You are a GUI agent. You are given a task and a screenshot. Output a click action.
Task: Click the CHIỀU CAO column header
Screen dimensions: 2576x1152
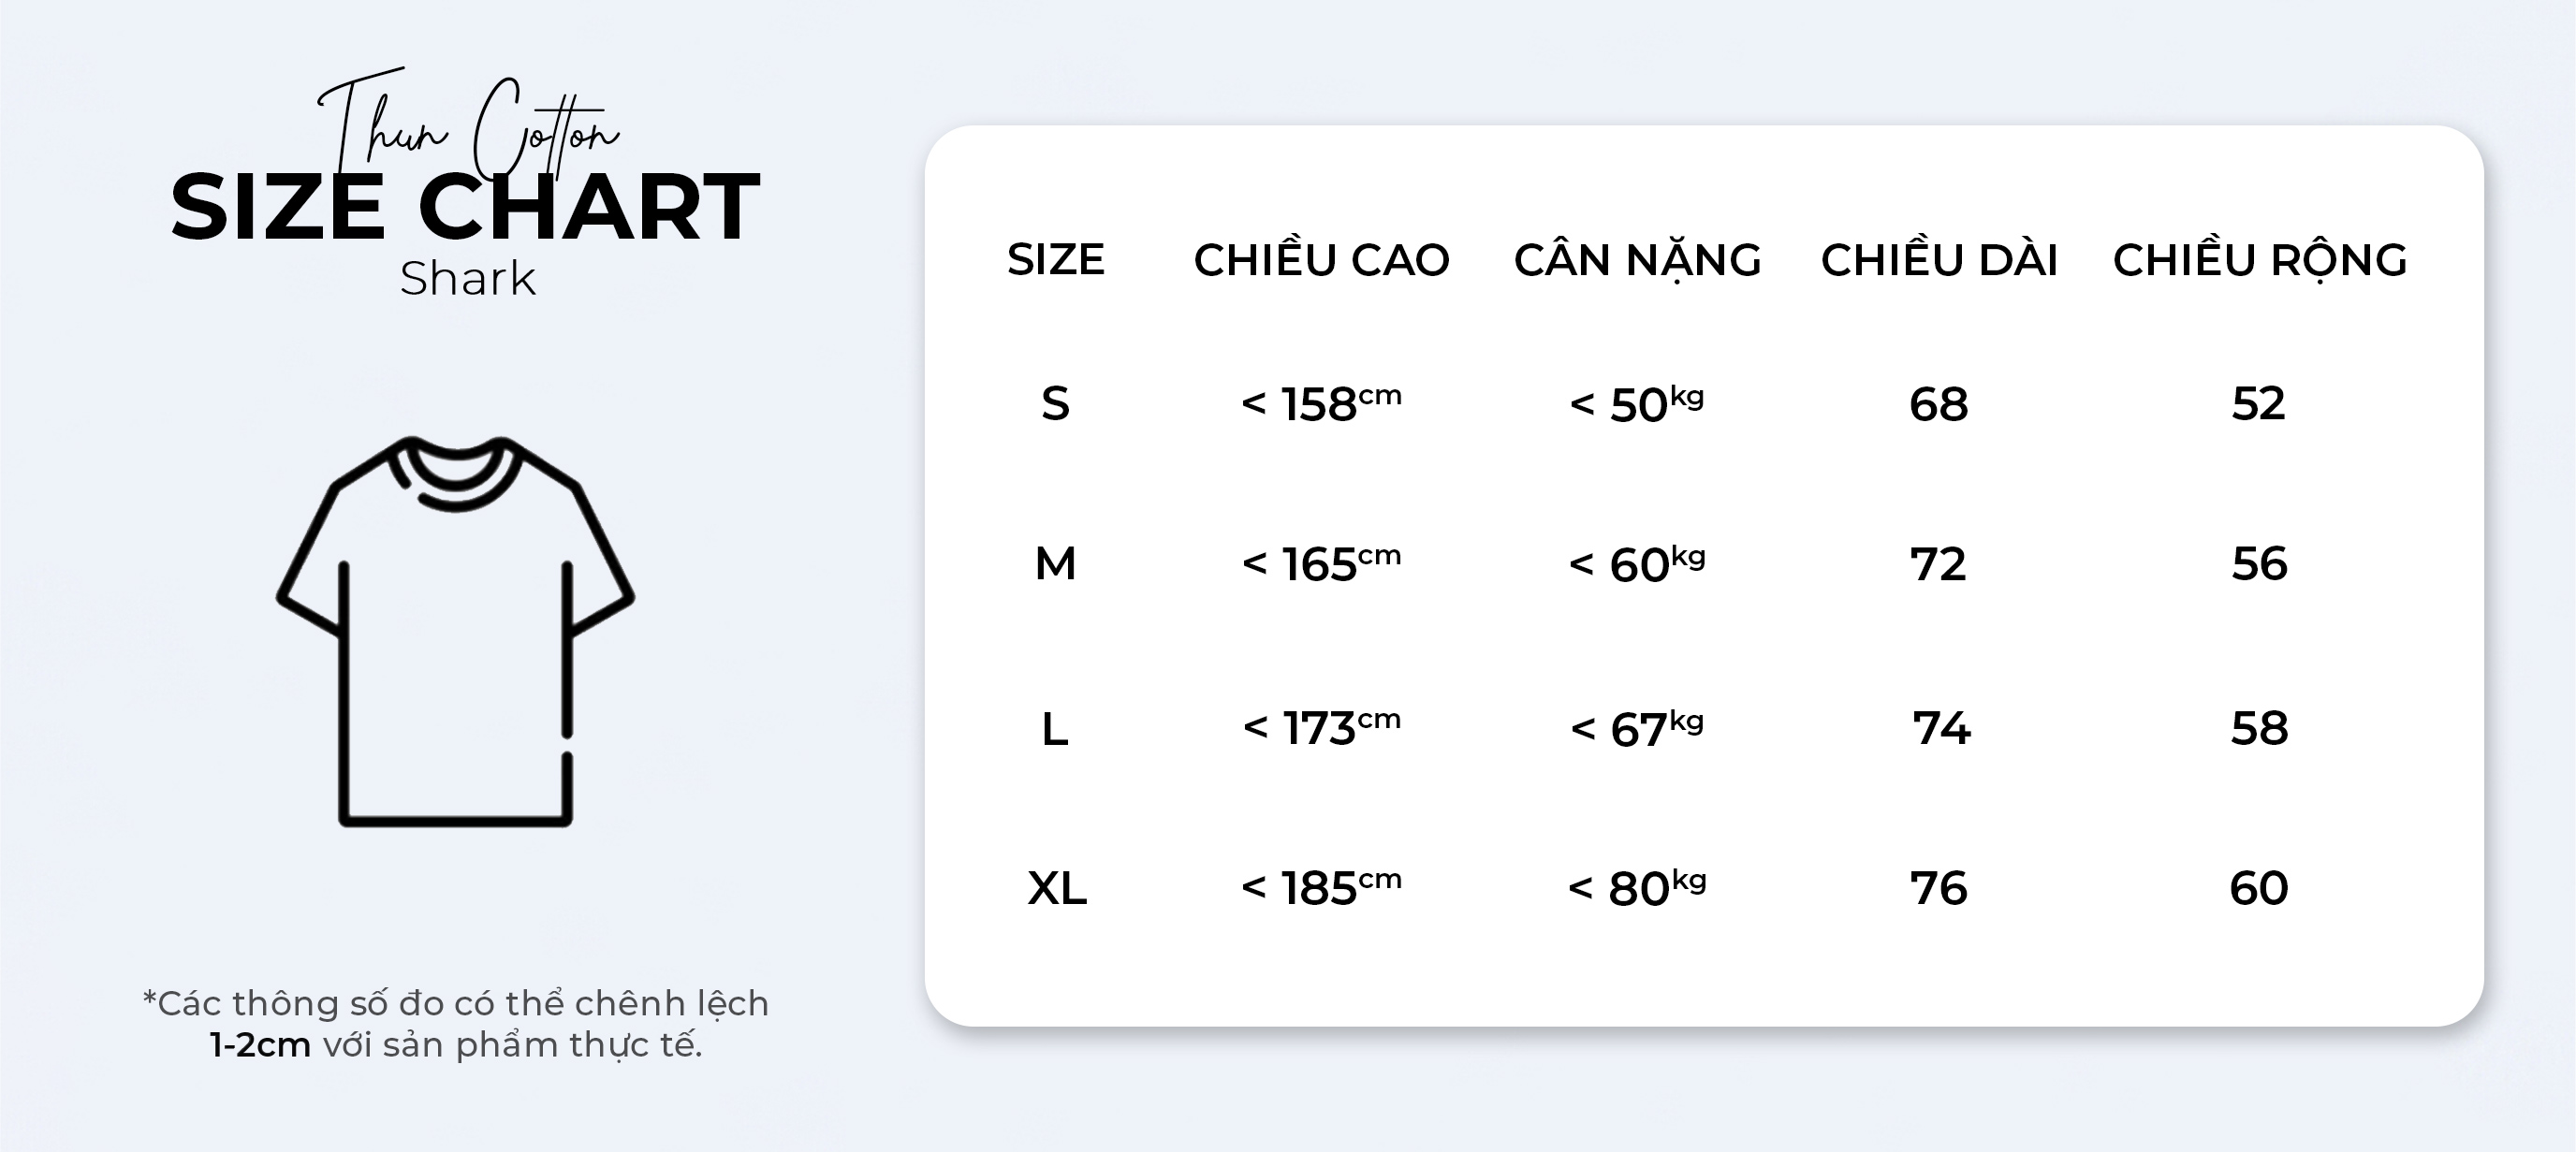1321,260
